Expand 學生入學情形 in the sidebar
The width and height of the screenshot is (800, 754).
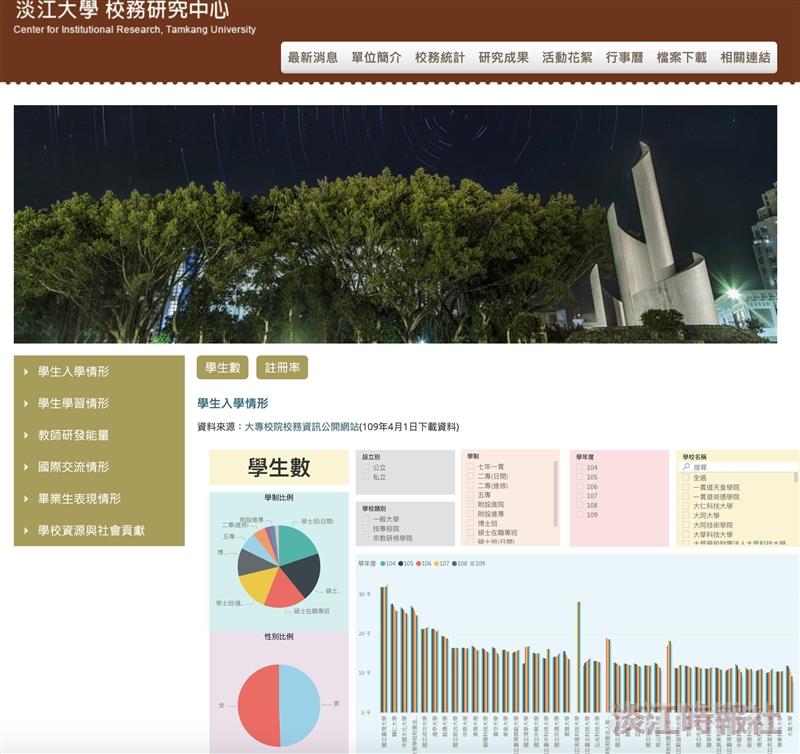tap(73, 371)
